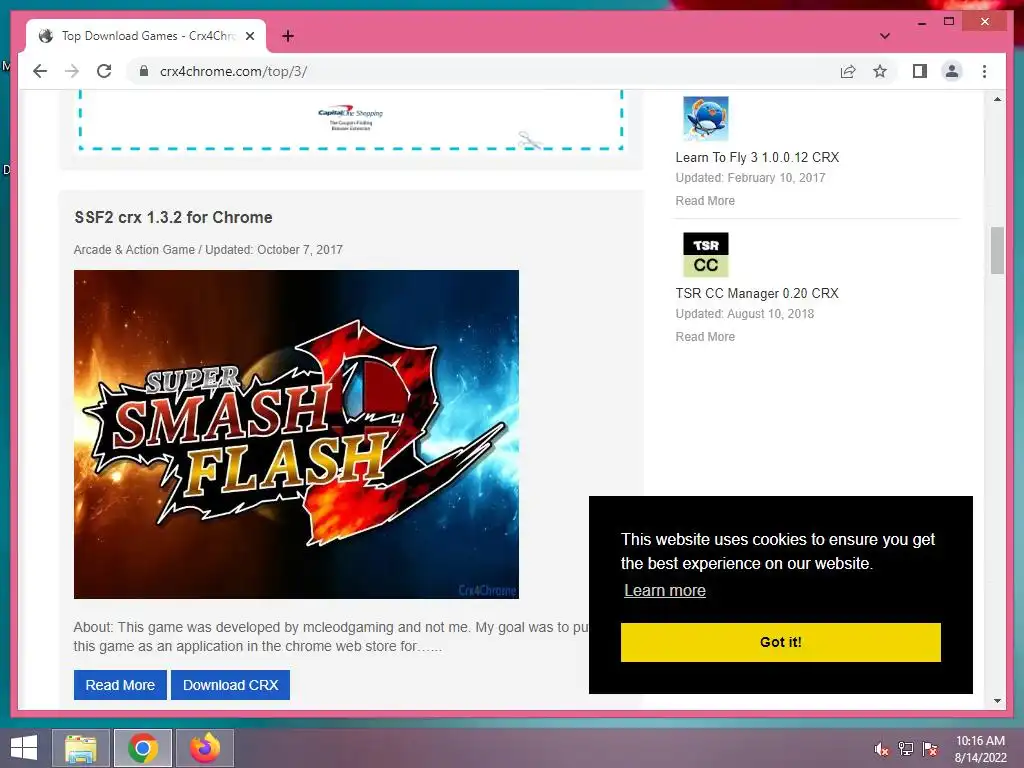Open Learn To Fly 3 1.0.0.12 CRX link
The image size is (1024, 768).
(757, 157)
